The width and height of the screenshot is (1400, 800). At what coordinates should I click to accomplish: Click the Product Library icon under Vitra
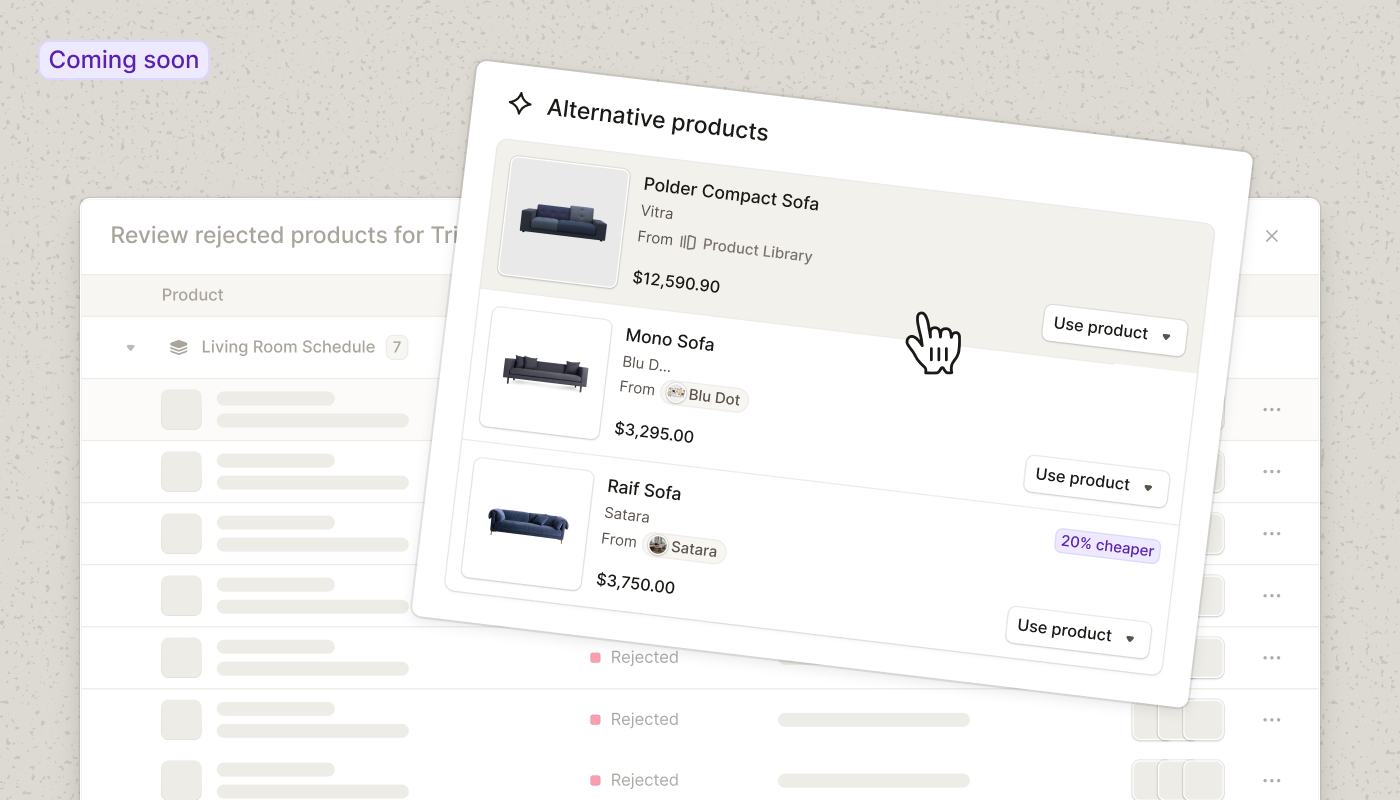688,242
